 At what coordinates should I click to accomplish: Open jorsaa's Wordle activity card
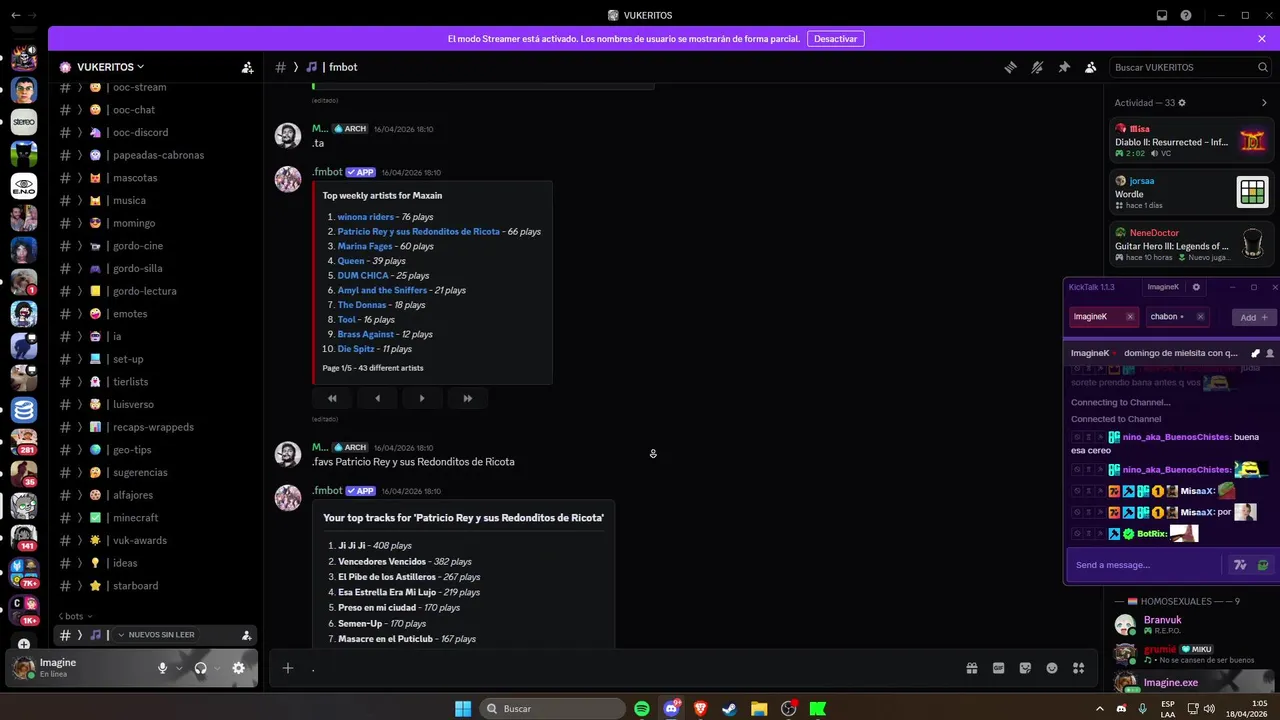tap(1192, 193)
